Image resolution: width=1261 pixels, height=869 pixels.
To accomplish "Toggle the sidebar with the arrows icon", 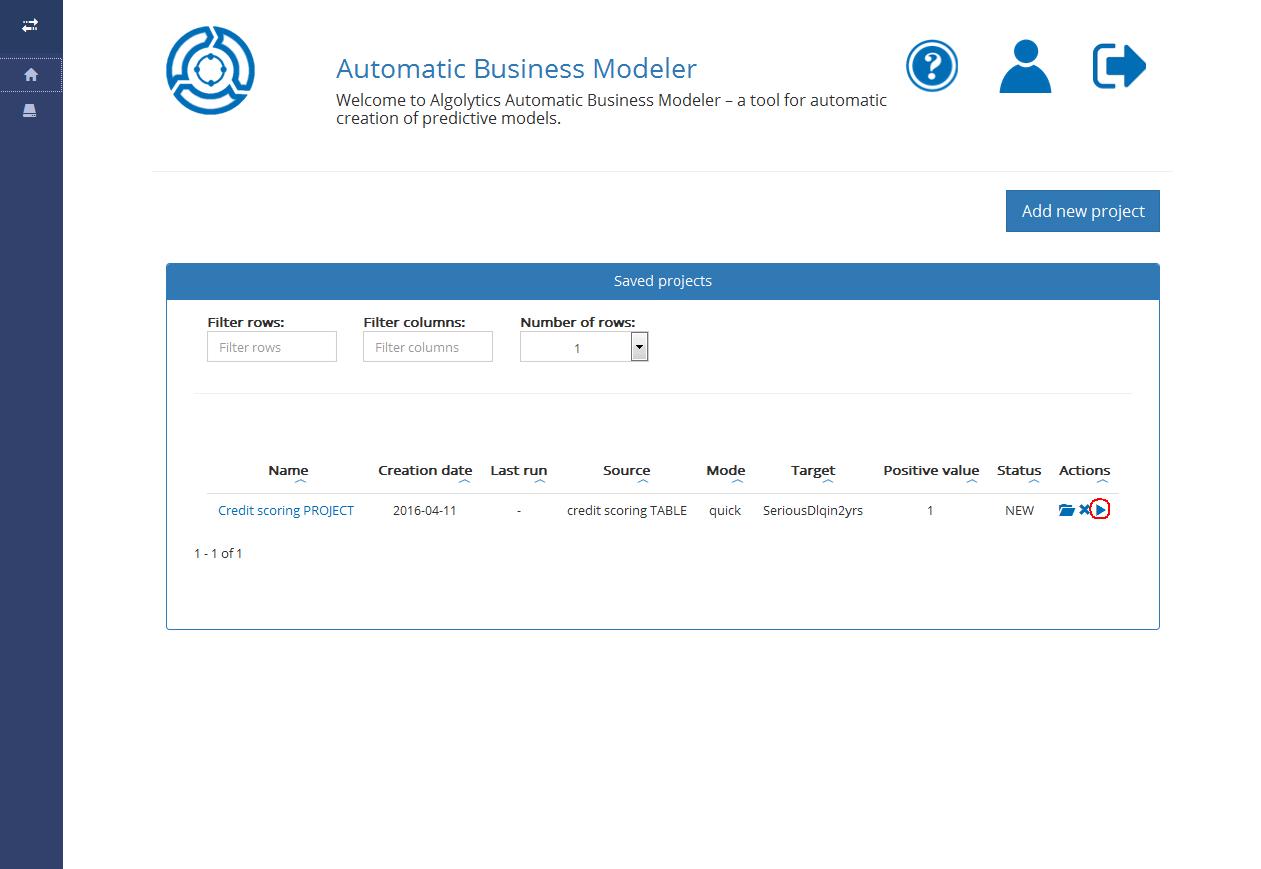I will [x=30, y=25].
